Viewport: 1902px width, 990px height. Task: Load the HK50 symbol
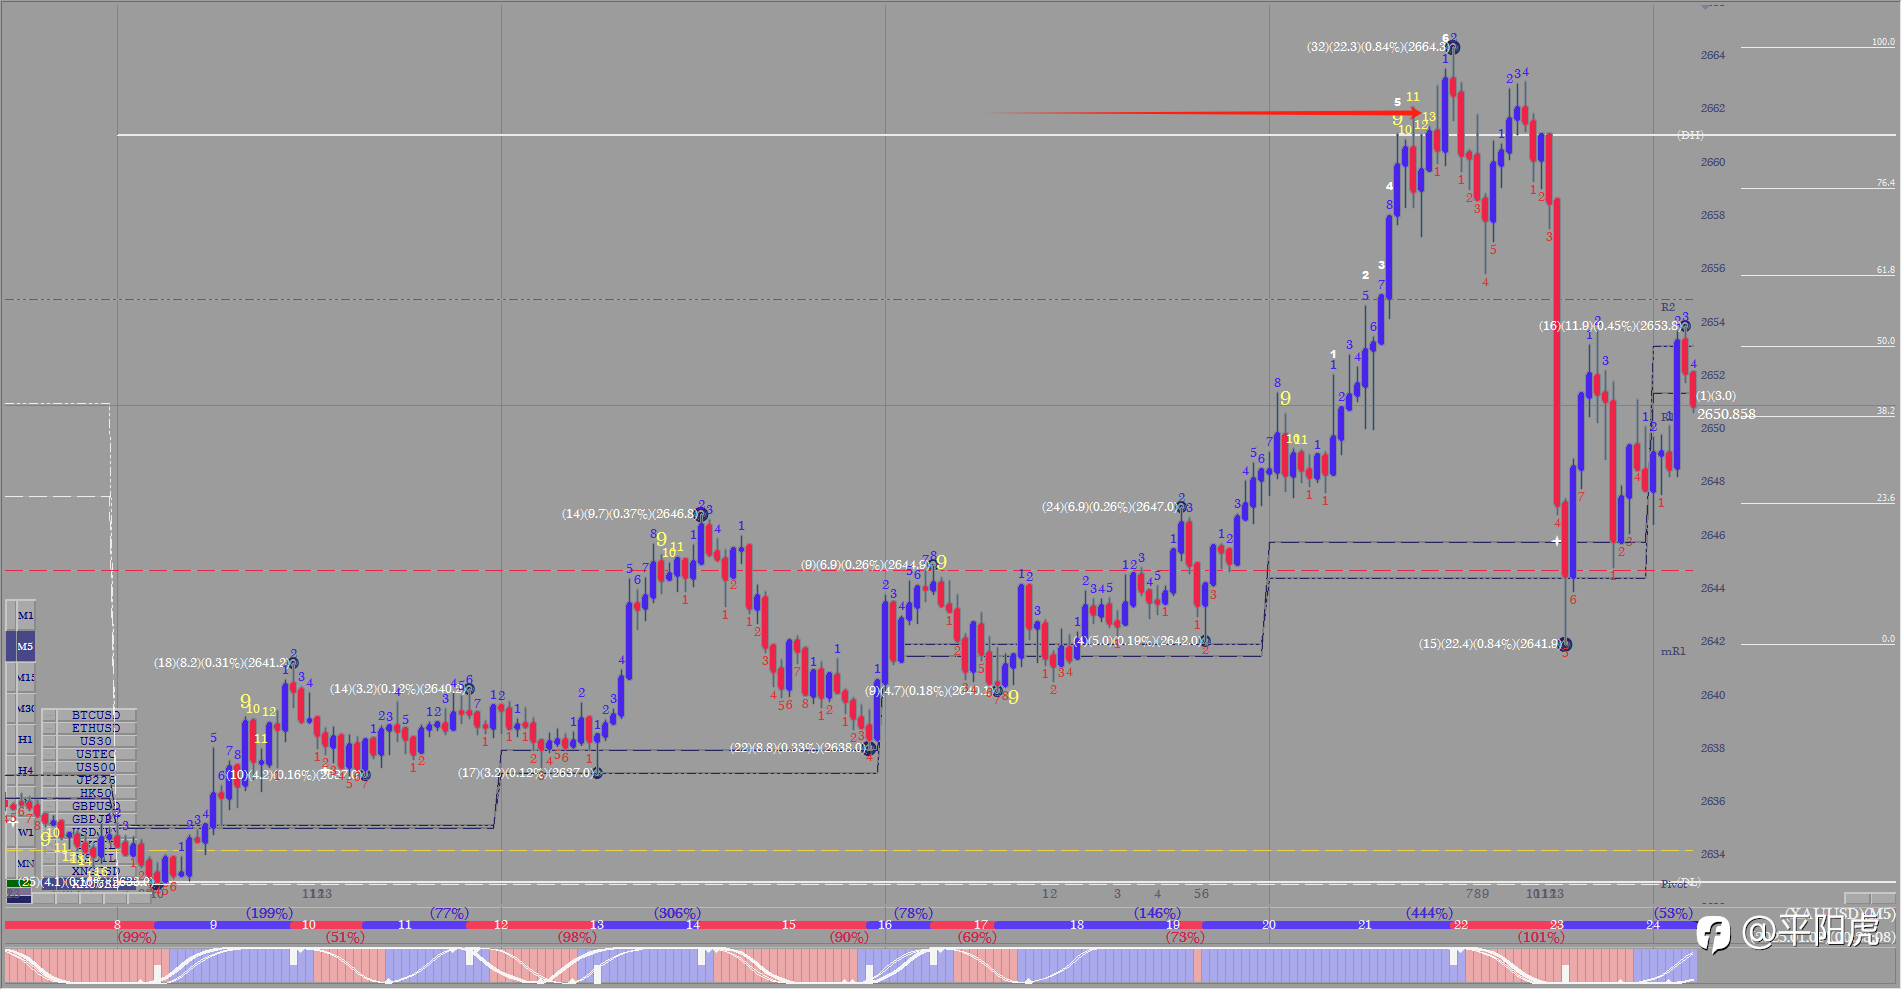95,793
